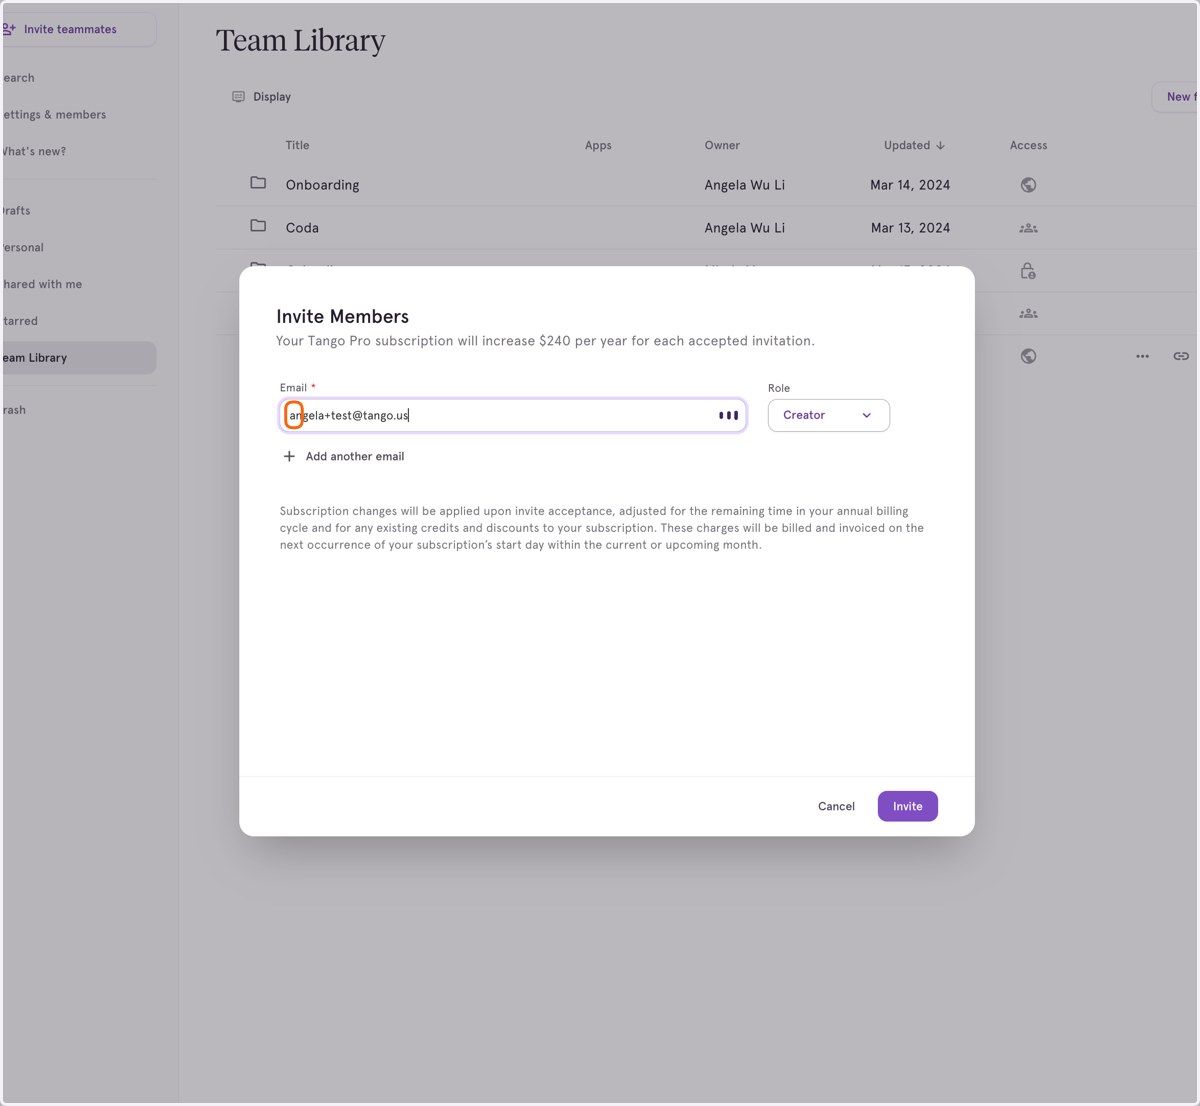This screenshot has height=1106, width=1200.
Task: Open Settings & members in sidebar
Action: pos(53,114)
